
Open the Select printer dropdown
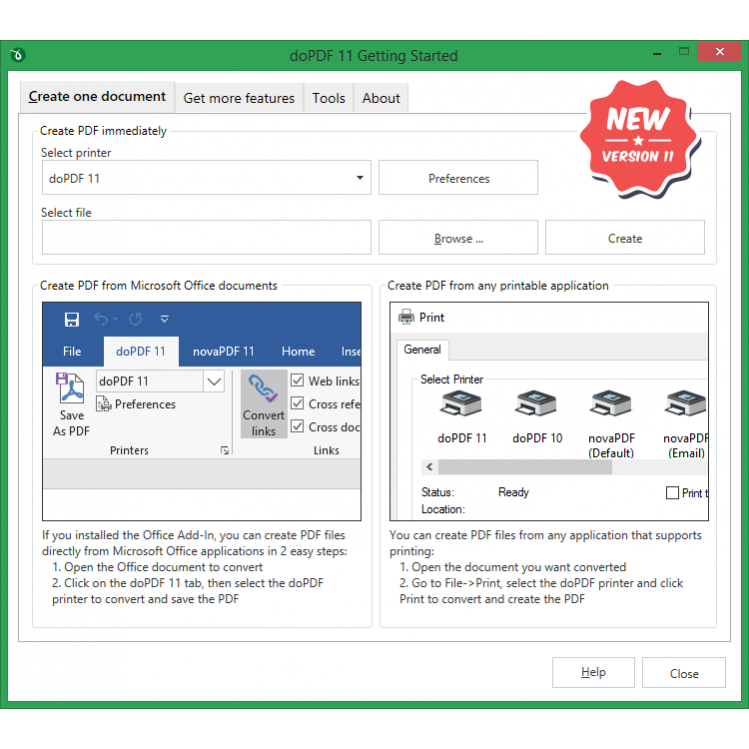(x=360, y=178)
